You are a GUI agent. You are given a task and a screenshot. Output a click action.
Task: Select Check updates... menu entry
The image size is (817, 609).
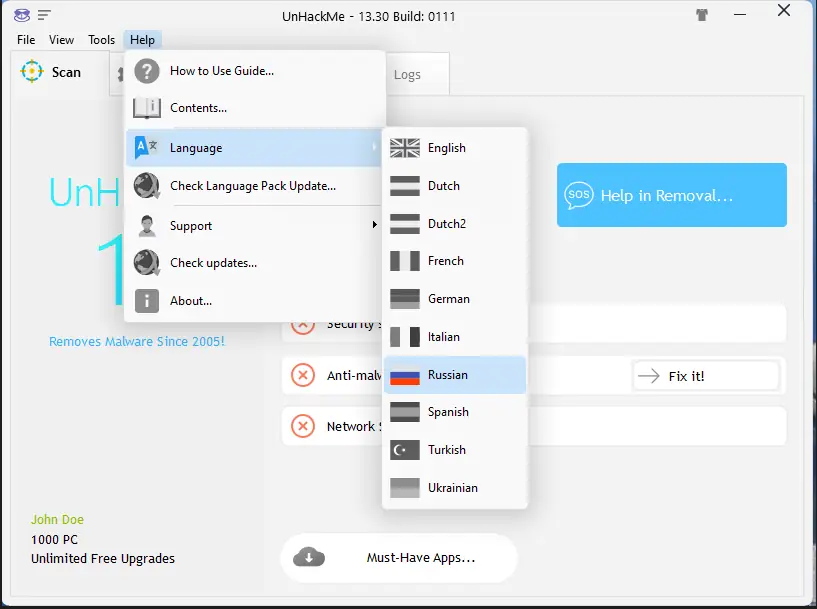(x=255, y=263)
